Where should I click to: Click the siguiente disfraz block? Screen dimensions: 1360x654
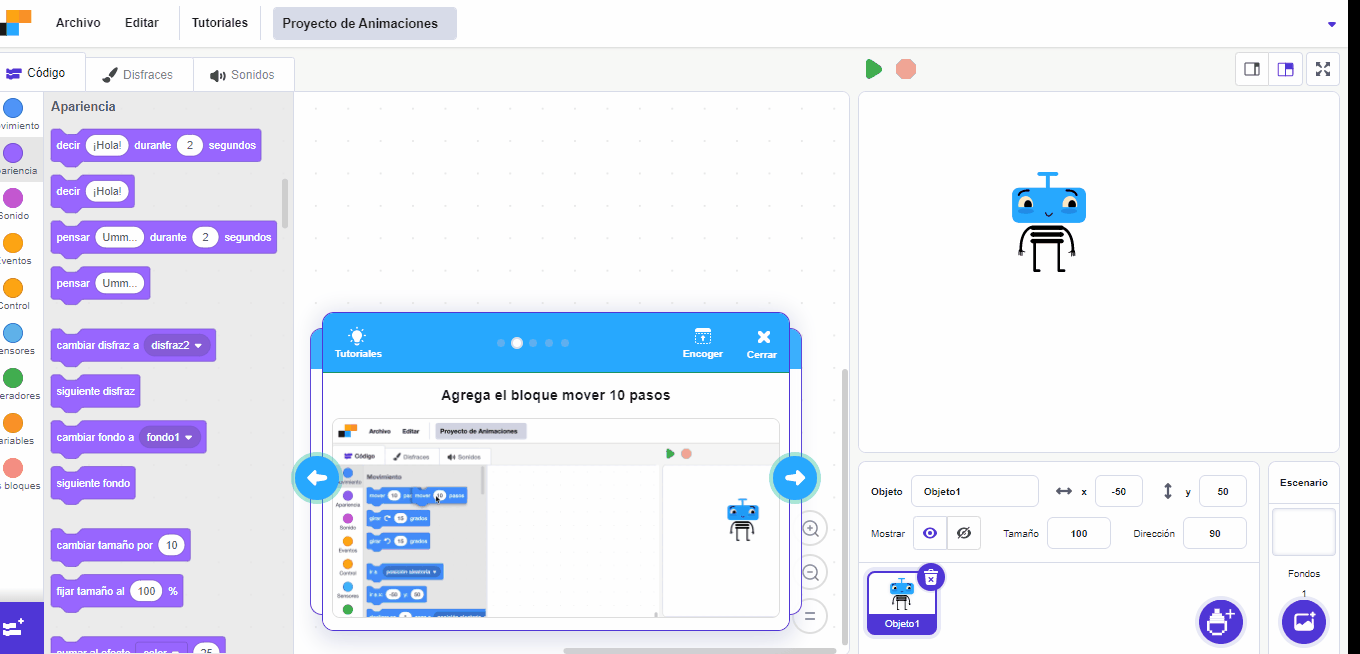click(95, 391)
